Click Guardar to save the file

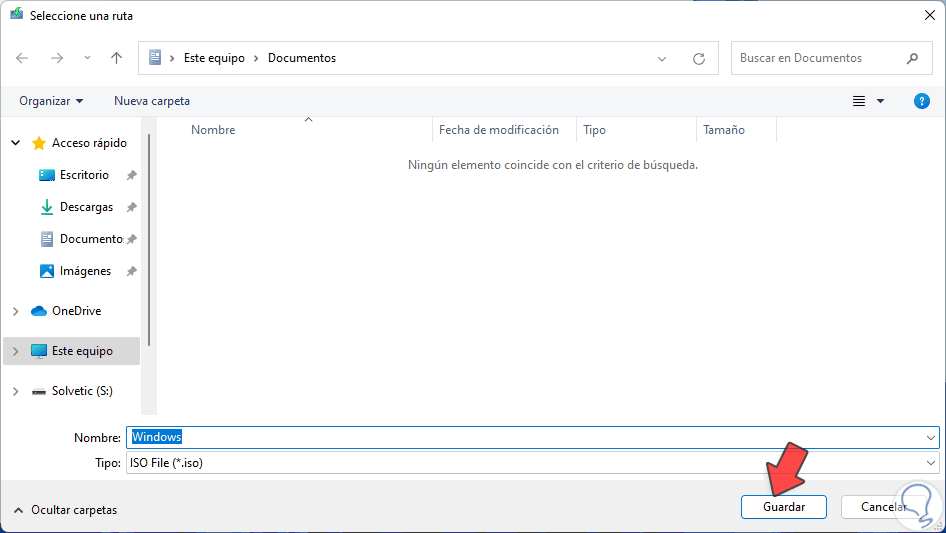tap(784, 507)
